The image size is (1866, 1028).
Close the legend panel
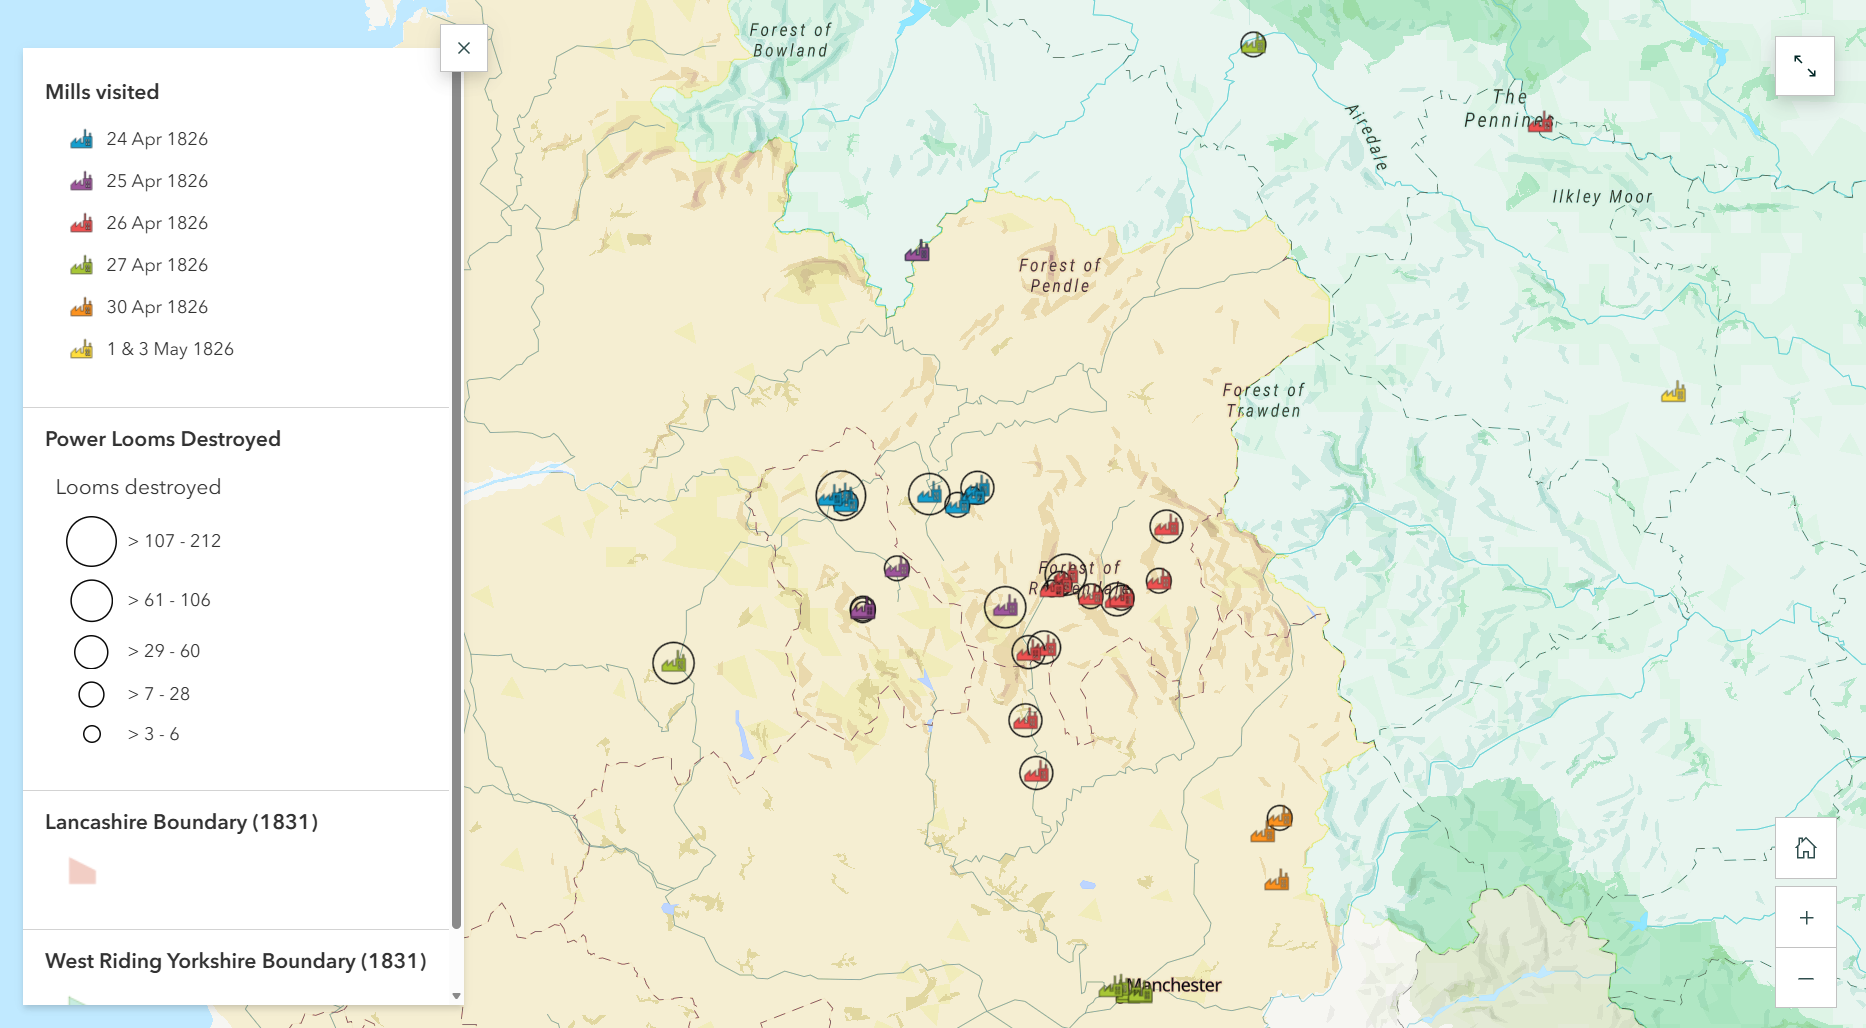pyautogui.click(x=464, y=48)
